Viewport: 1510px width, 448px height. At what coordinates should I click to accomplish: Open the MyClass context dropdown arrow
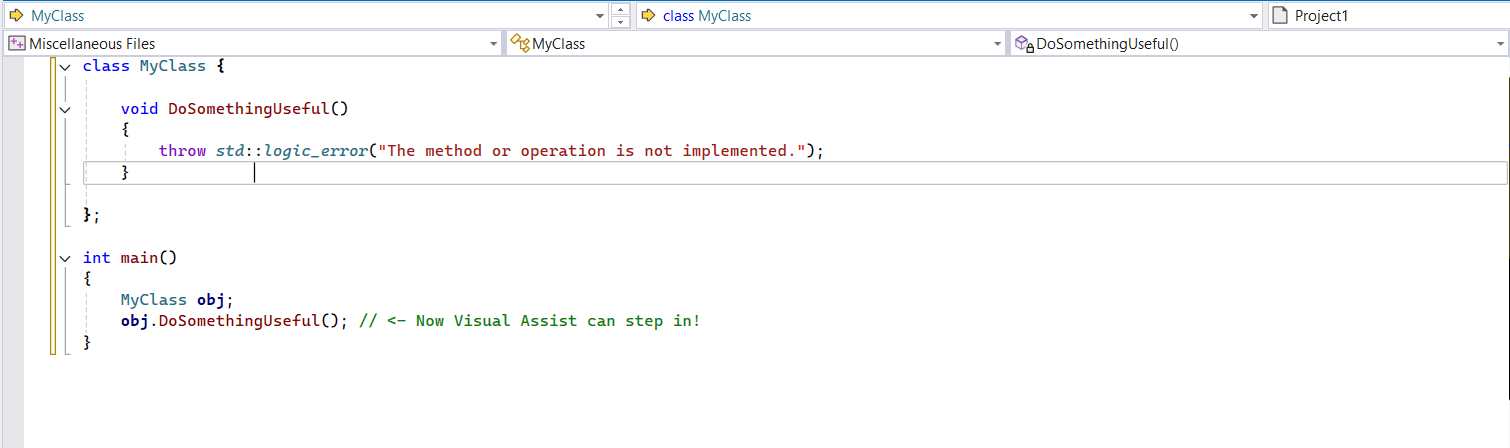[x=600, y=16]
